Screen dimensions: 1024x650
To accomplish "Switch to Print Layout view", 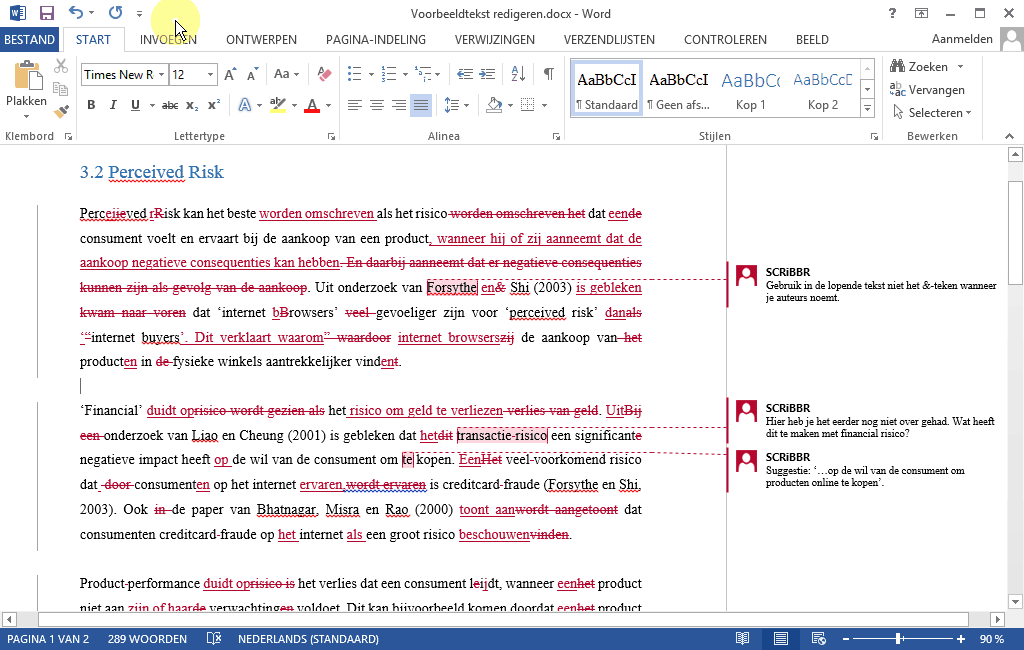I will pos(780,638).
